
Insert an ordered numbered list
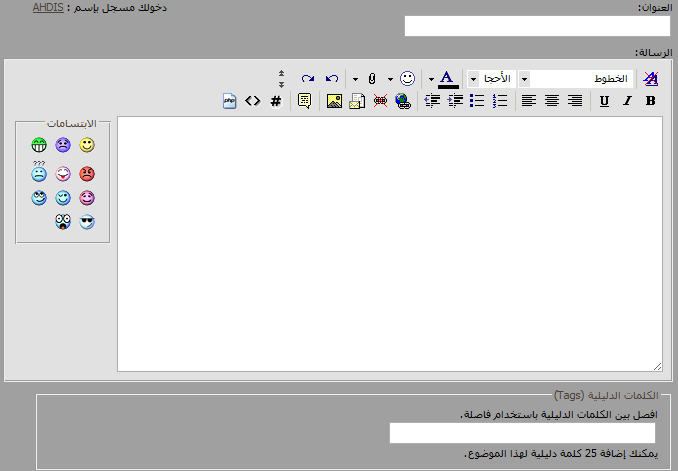501,100
